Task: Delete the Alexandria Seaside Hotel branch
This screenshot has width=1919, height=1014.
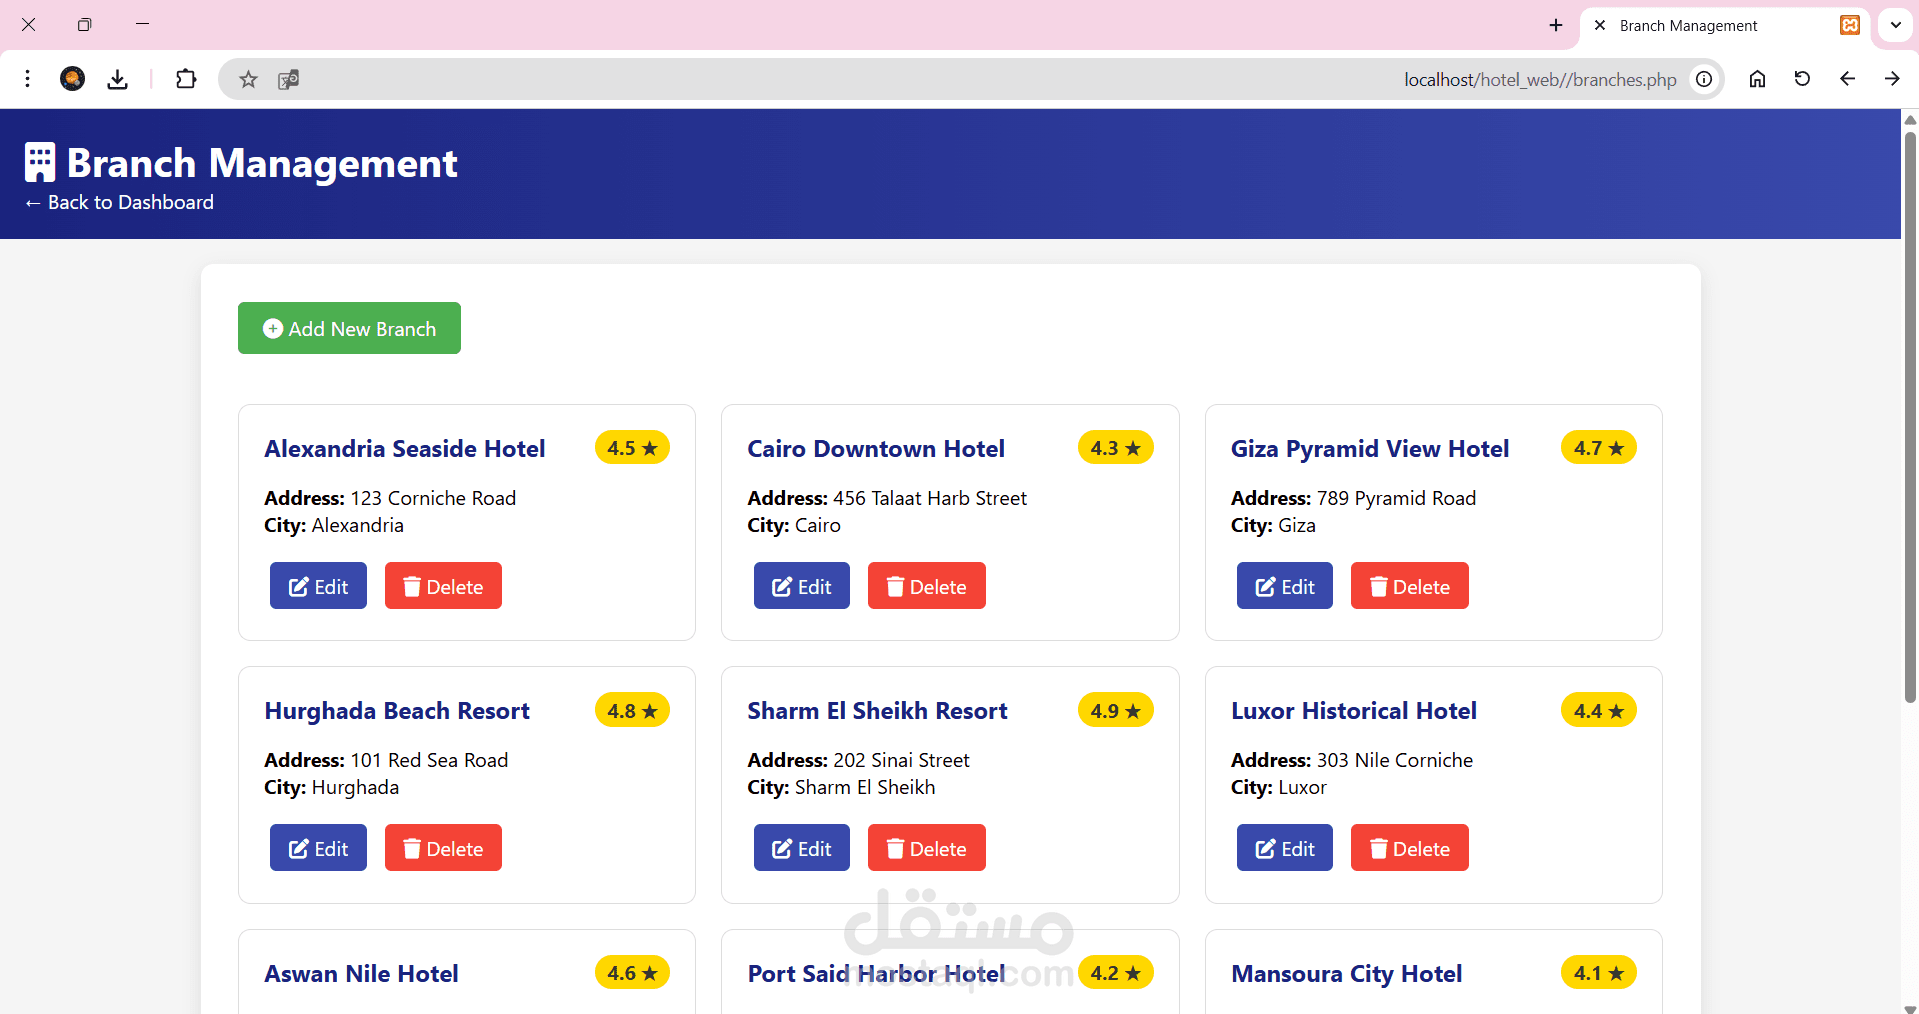Action: (443, 586)
